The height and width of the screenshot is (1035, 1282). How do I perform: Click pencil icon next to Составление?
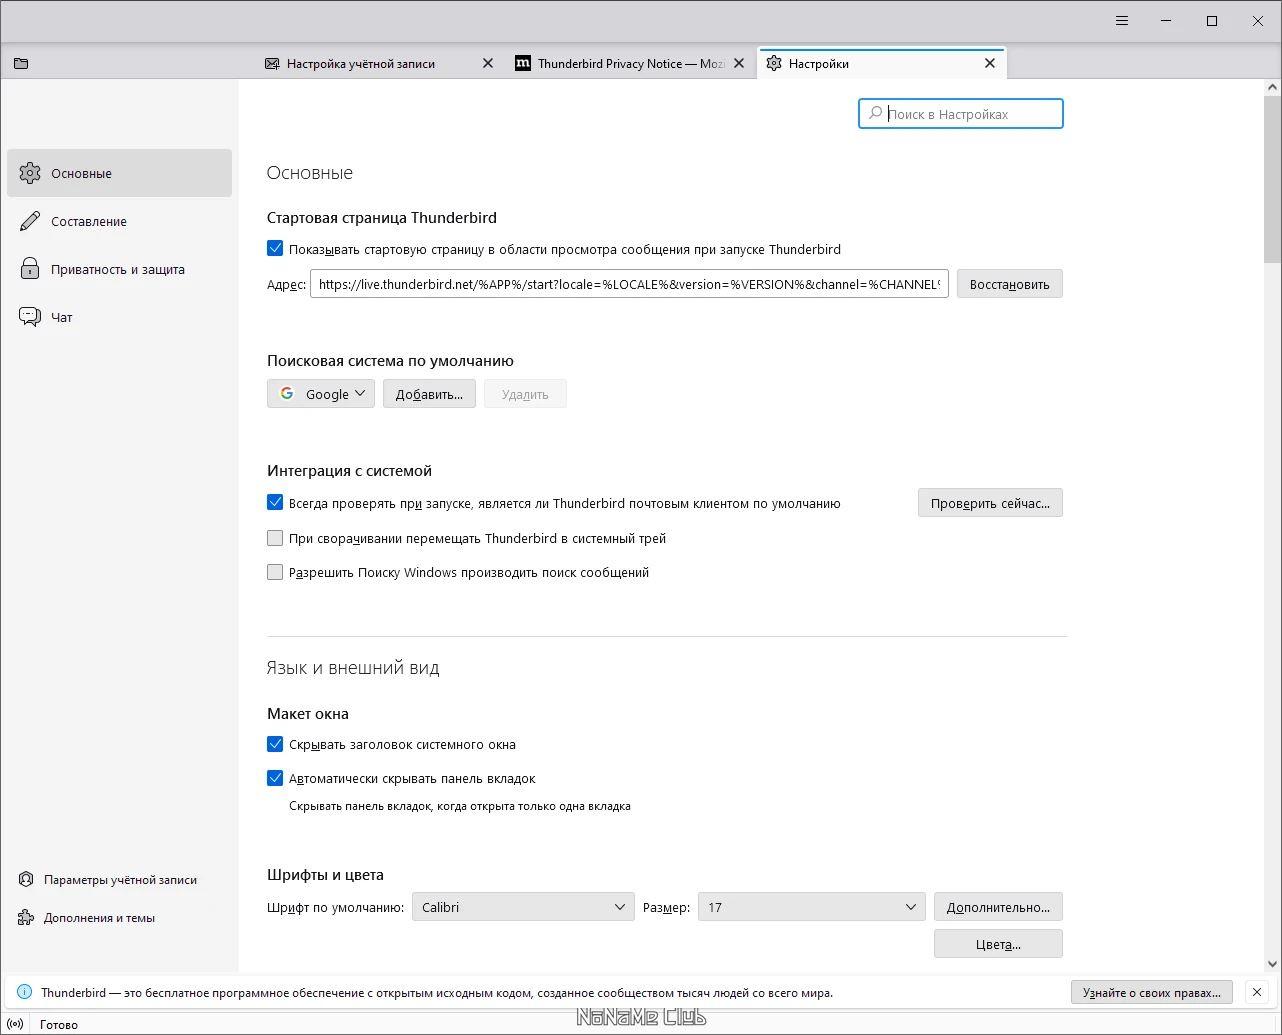[30, 221]
